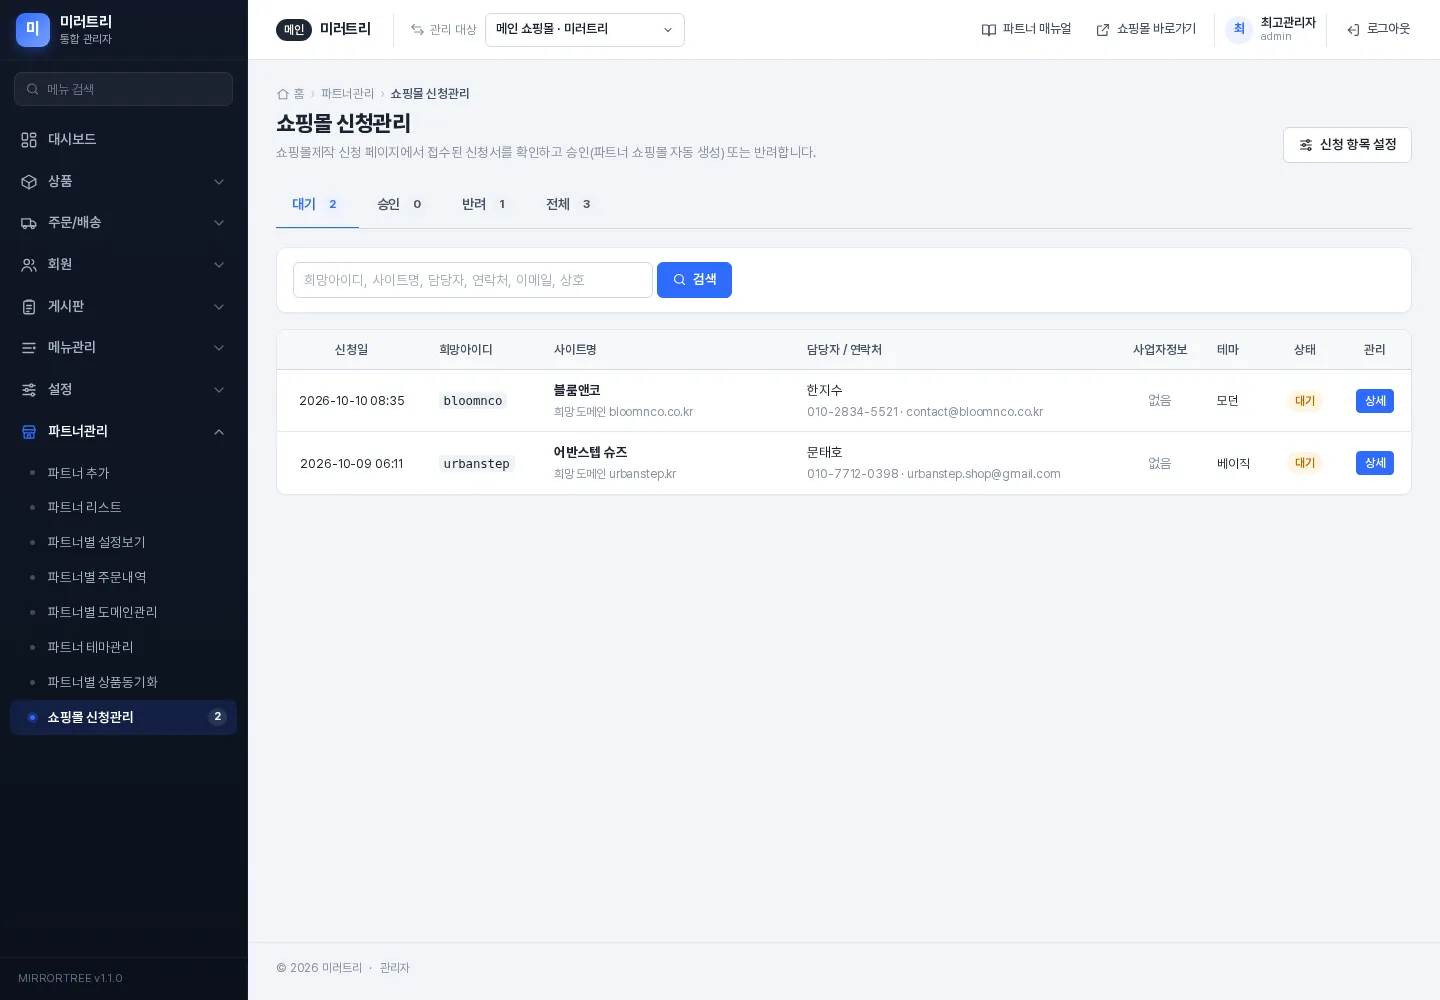Open 상세 for urbanstep application
The height and width of the screenshot is (1000, 1440).
tap(1375, 463)
